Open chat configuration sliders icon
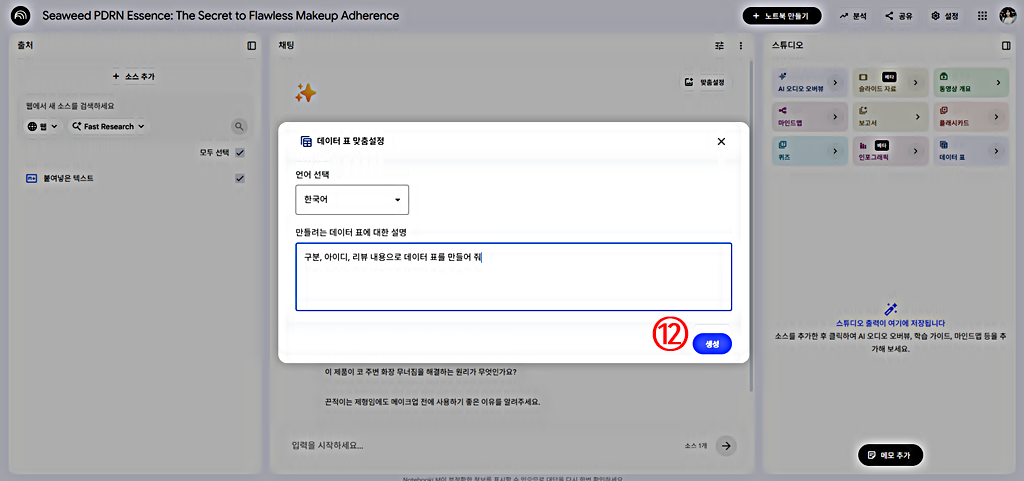 720,46
